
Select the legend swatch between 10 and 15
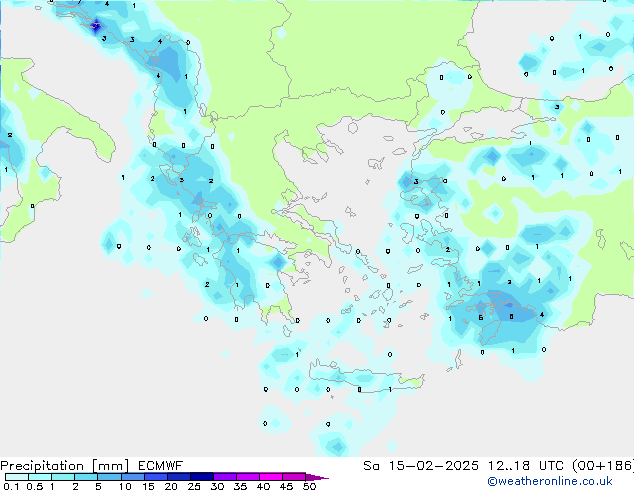tap(135, 477)
